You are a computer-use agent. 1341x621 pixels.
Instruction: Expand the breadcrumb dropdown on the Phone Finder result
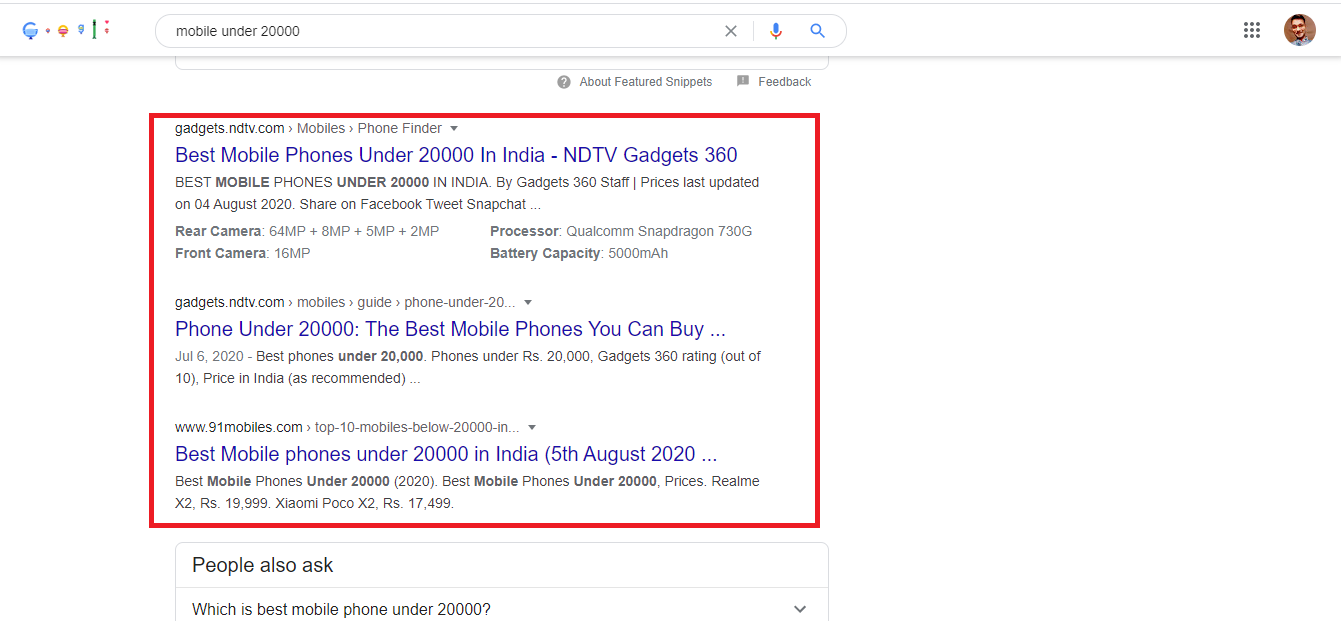tap(455, 128)
